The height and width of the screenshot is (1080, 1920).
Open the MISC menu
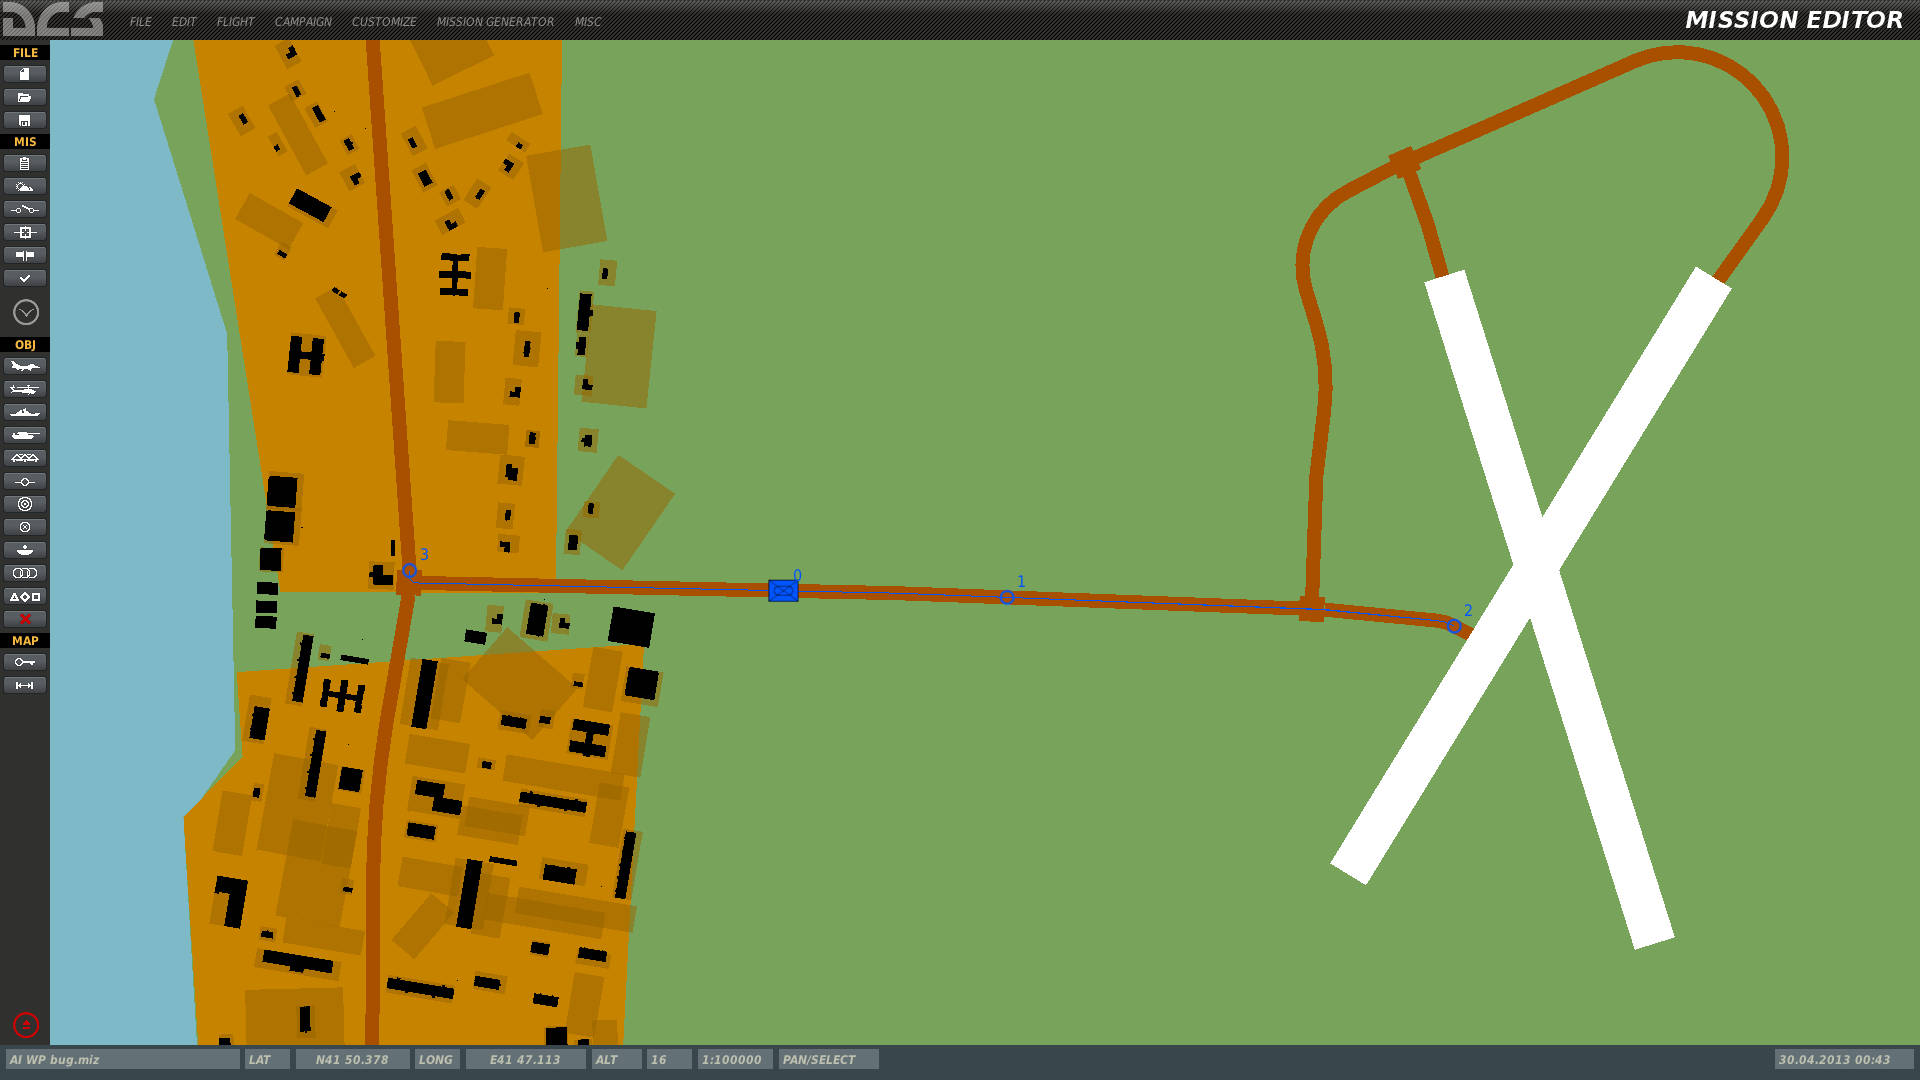click(588, 21)
